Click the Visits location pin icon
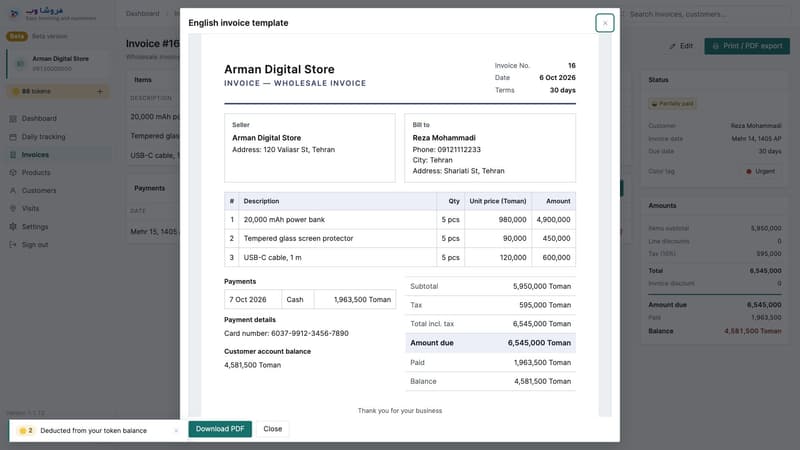Screen dimensions: 800x450 point(13,208)
